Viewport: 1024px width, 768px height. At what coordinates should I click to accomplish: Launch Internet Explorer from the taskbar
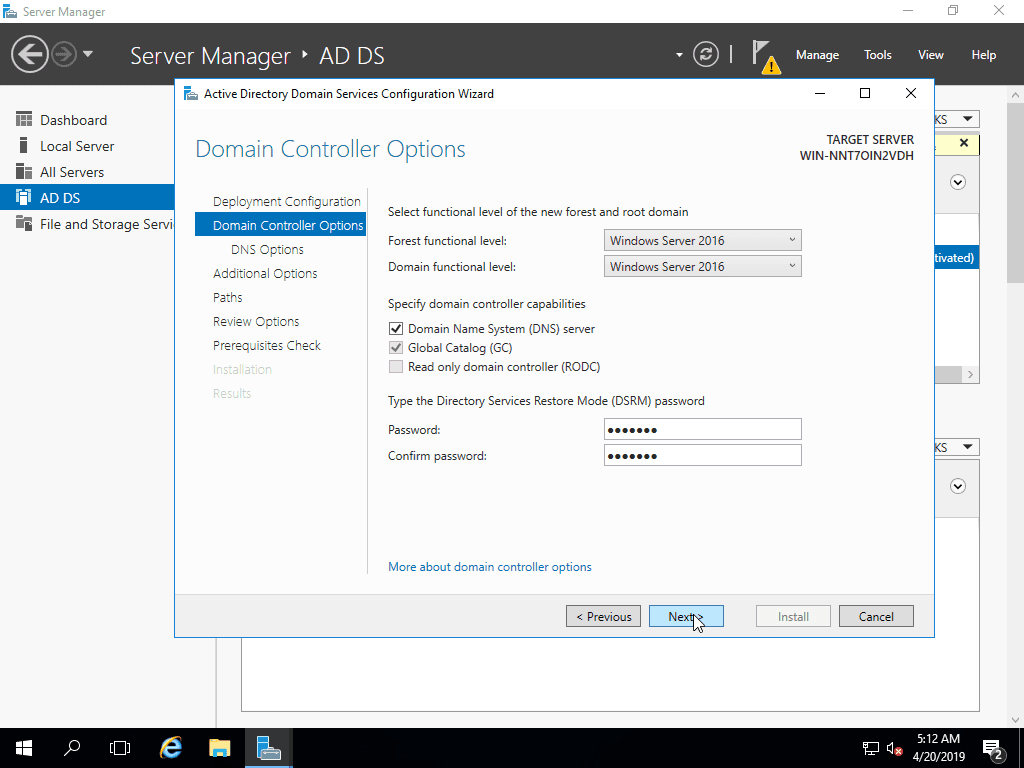[171, 748]
